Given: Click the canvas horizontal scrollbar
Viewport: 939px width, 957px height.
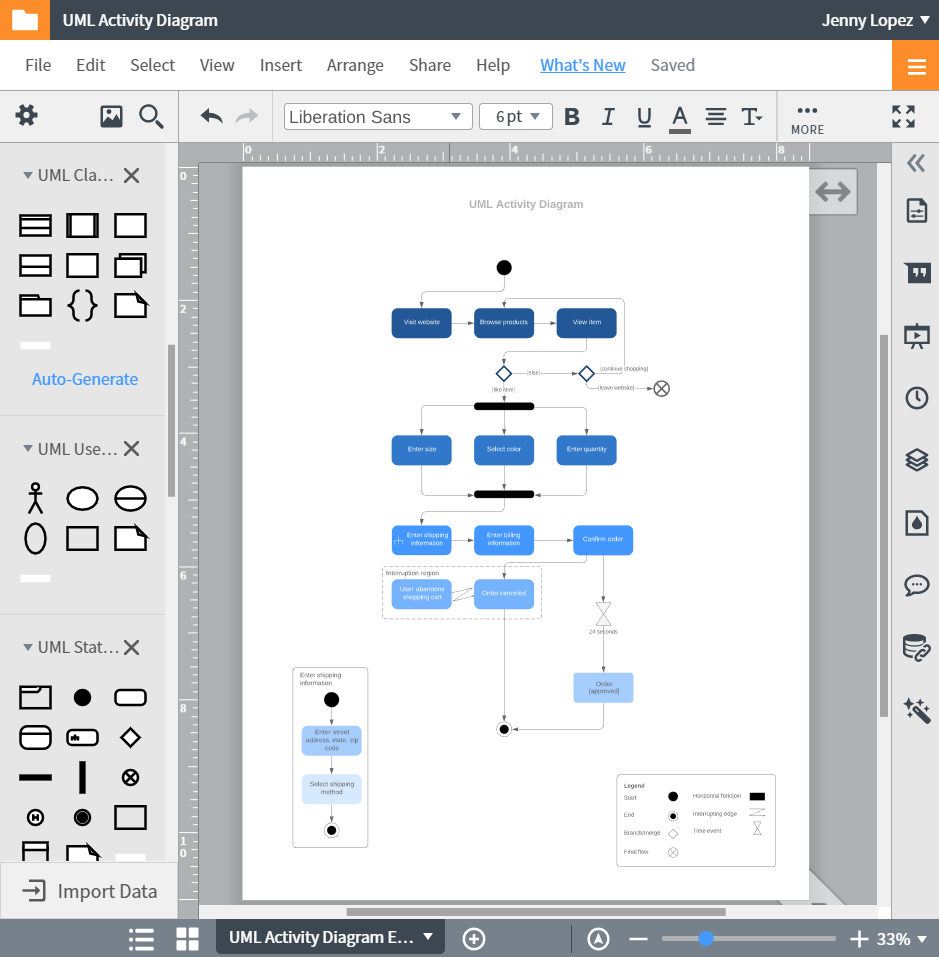Looking at the screenshot, I should [x=536, y=912].
